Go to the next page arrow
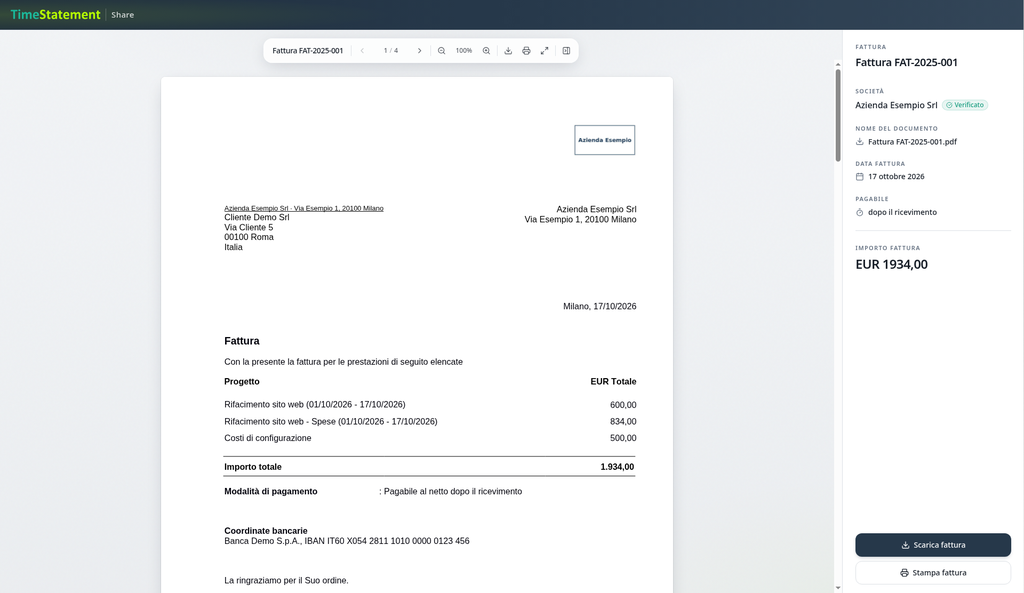Viewport: 1024px width, 593px height. pos(419,51)
